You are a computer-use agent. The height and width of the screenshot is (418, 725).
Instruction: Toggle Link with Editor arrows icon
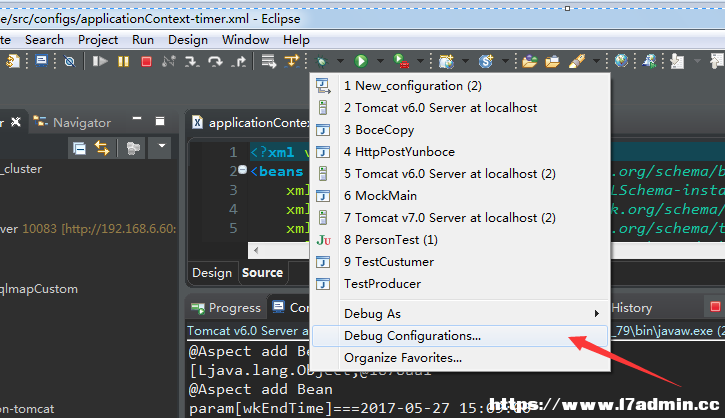pos(102,148)
